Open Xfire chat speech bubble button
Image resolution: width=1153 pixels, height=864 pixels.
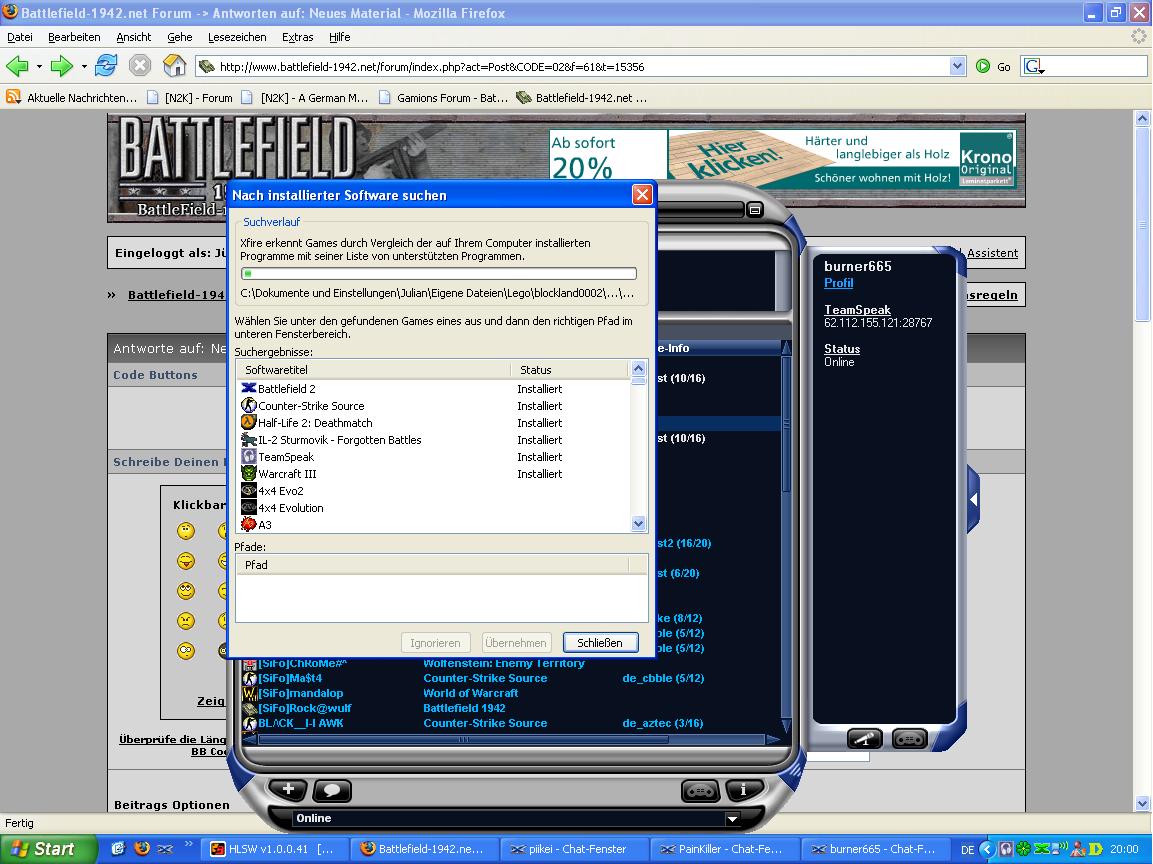332,790
